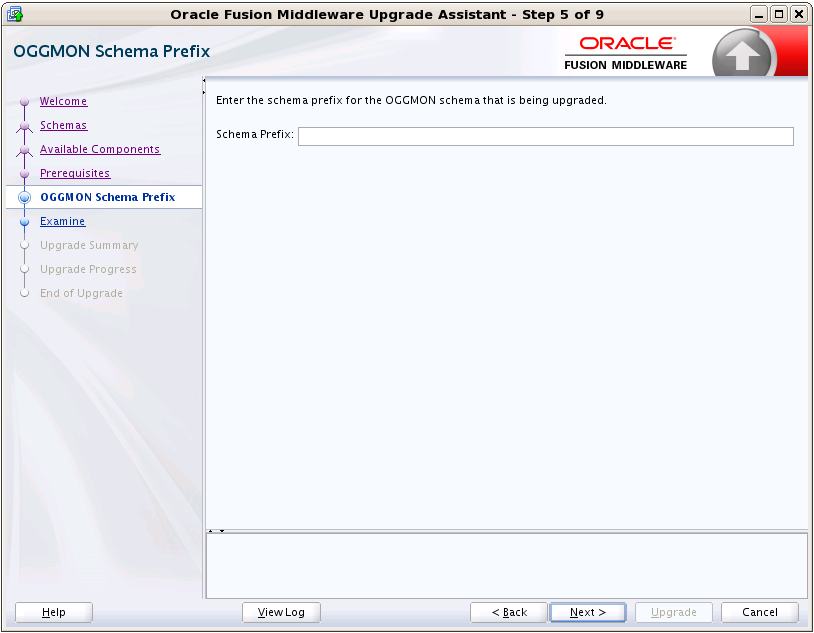Click the Schema Prefix label
This screenshot has width=814, height=633.
pyautogui.click(x=254, y=134)
